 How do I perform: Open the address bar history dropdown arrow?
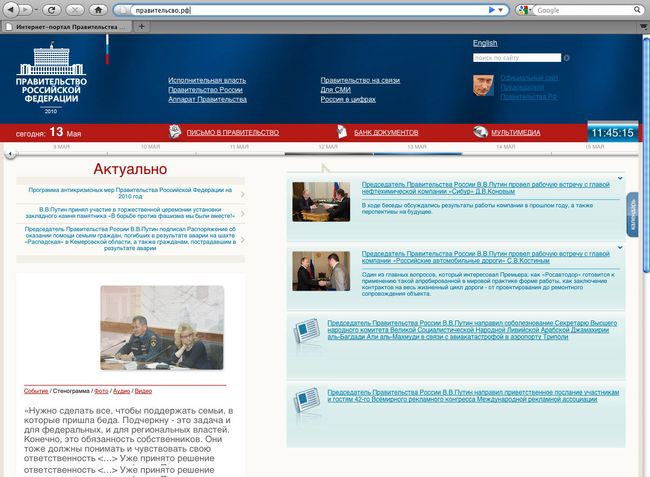click(501, 10)
